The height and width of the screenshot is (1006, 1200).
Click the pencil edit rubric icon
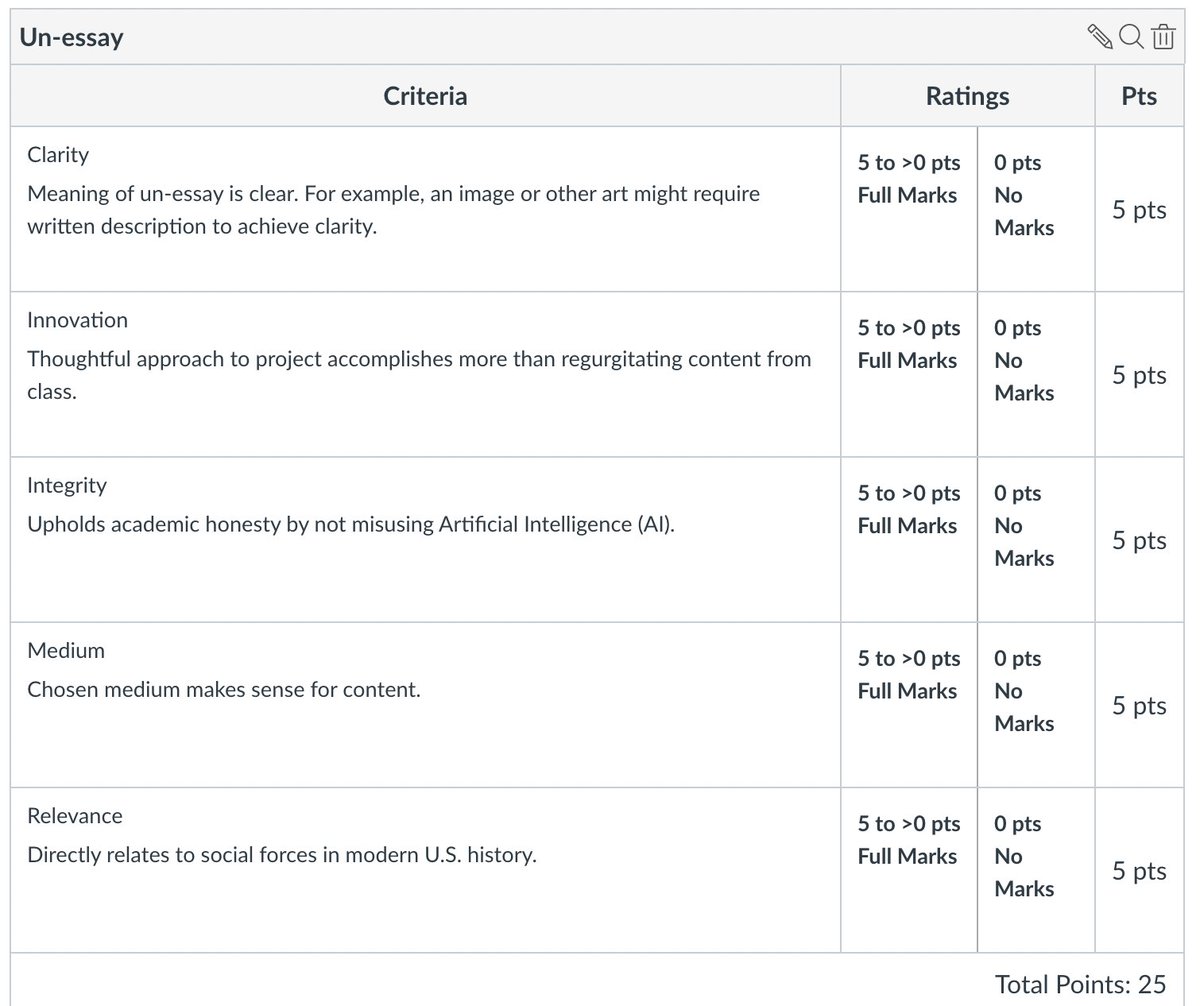pos(1099,38)
